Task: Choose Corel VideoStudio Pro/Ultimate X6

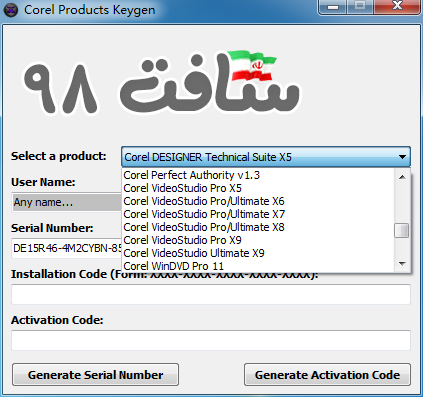Action: 259,201
